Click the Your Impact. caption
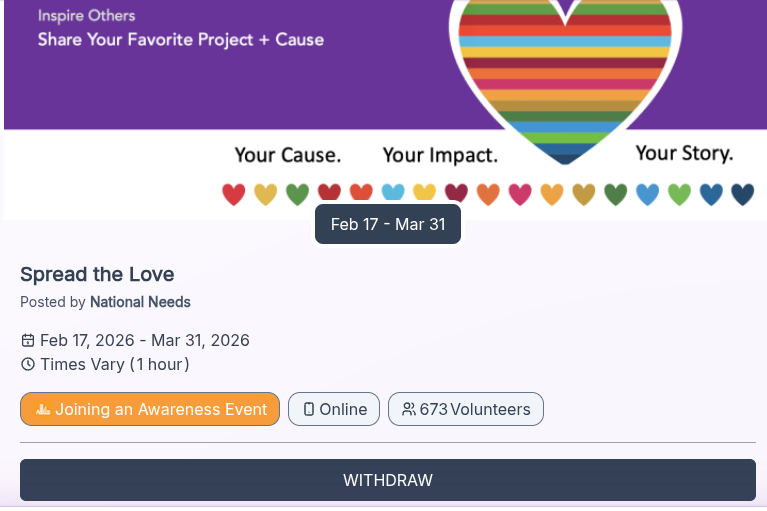This screenshot has height=511, width=767. click(x=440, y=155)
